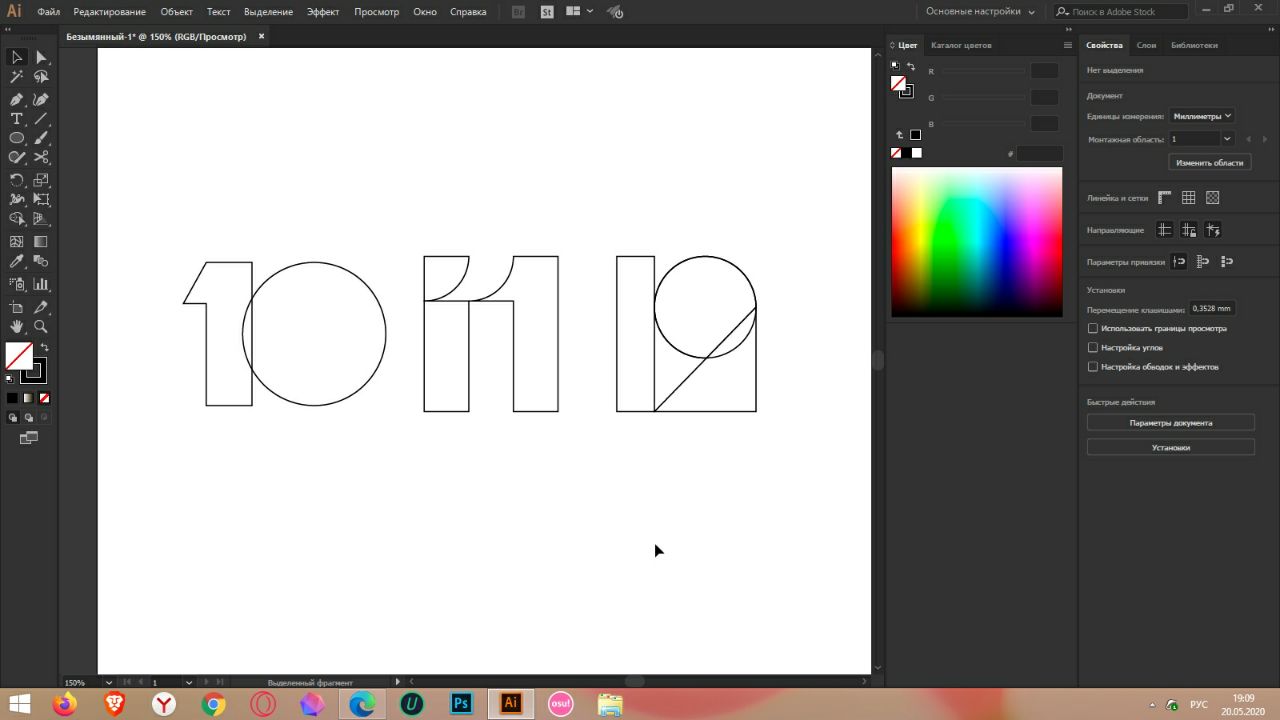
Task: Select the Gradient tool
Action: click(x=41, y=242)
